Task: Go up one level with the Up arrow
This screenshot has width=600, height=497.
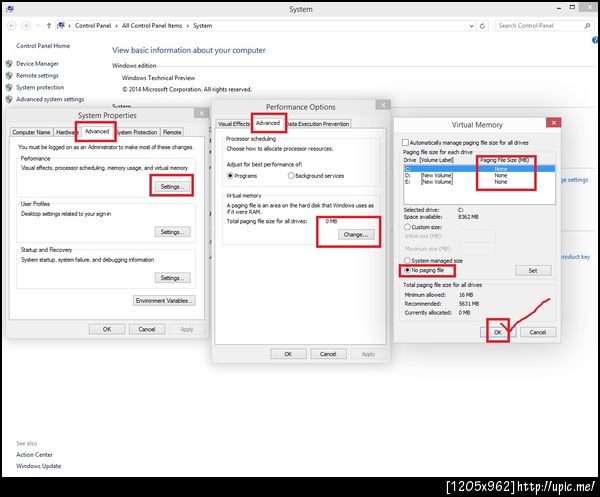Action: (49, 26)
